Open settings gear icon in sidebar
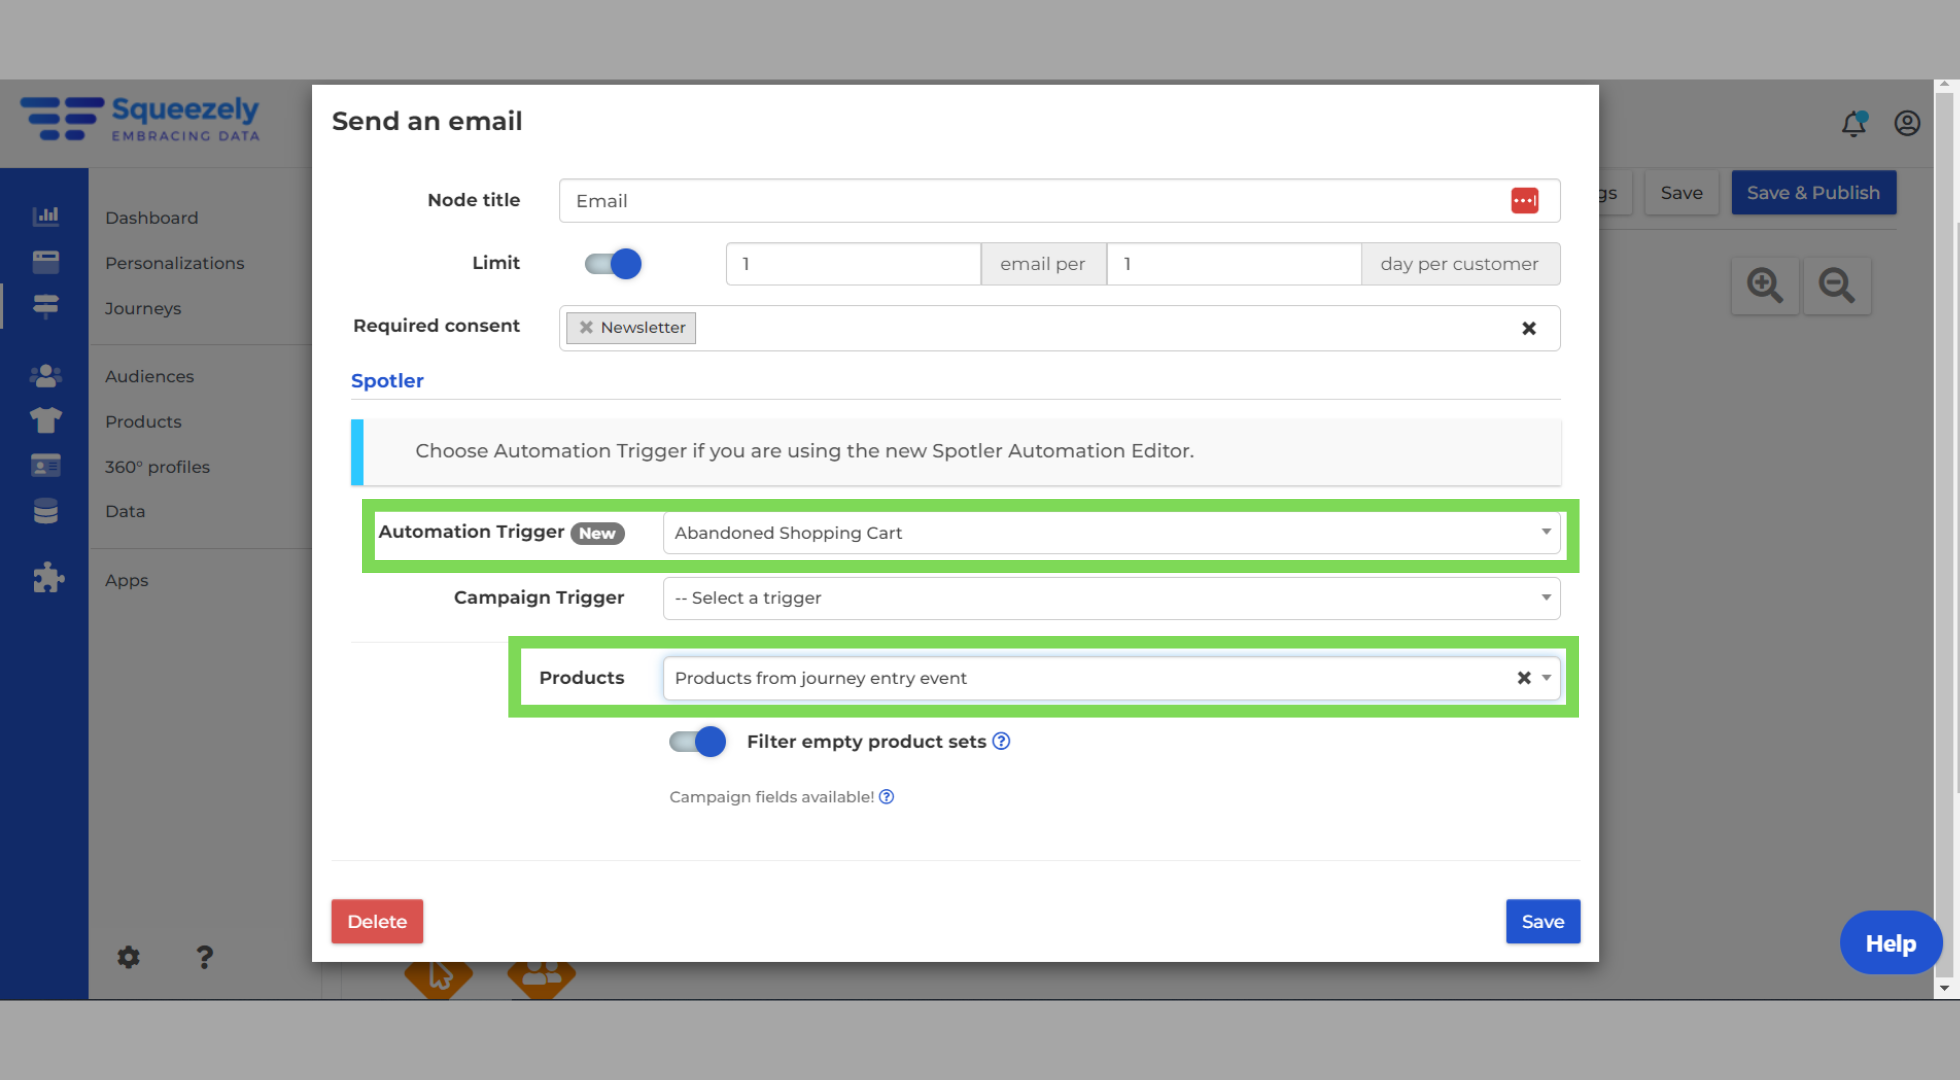This screenshot has height=1080, width=1960. (129, 957)
